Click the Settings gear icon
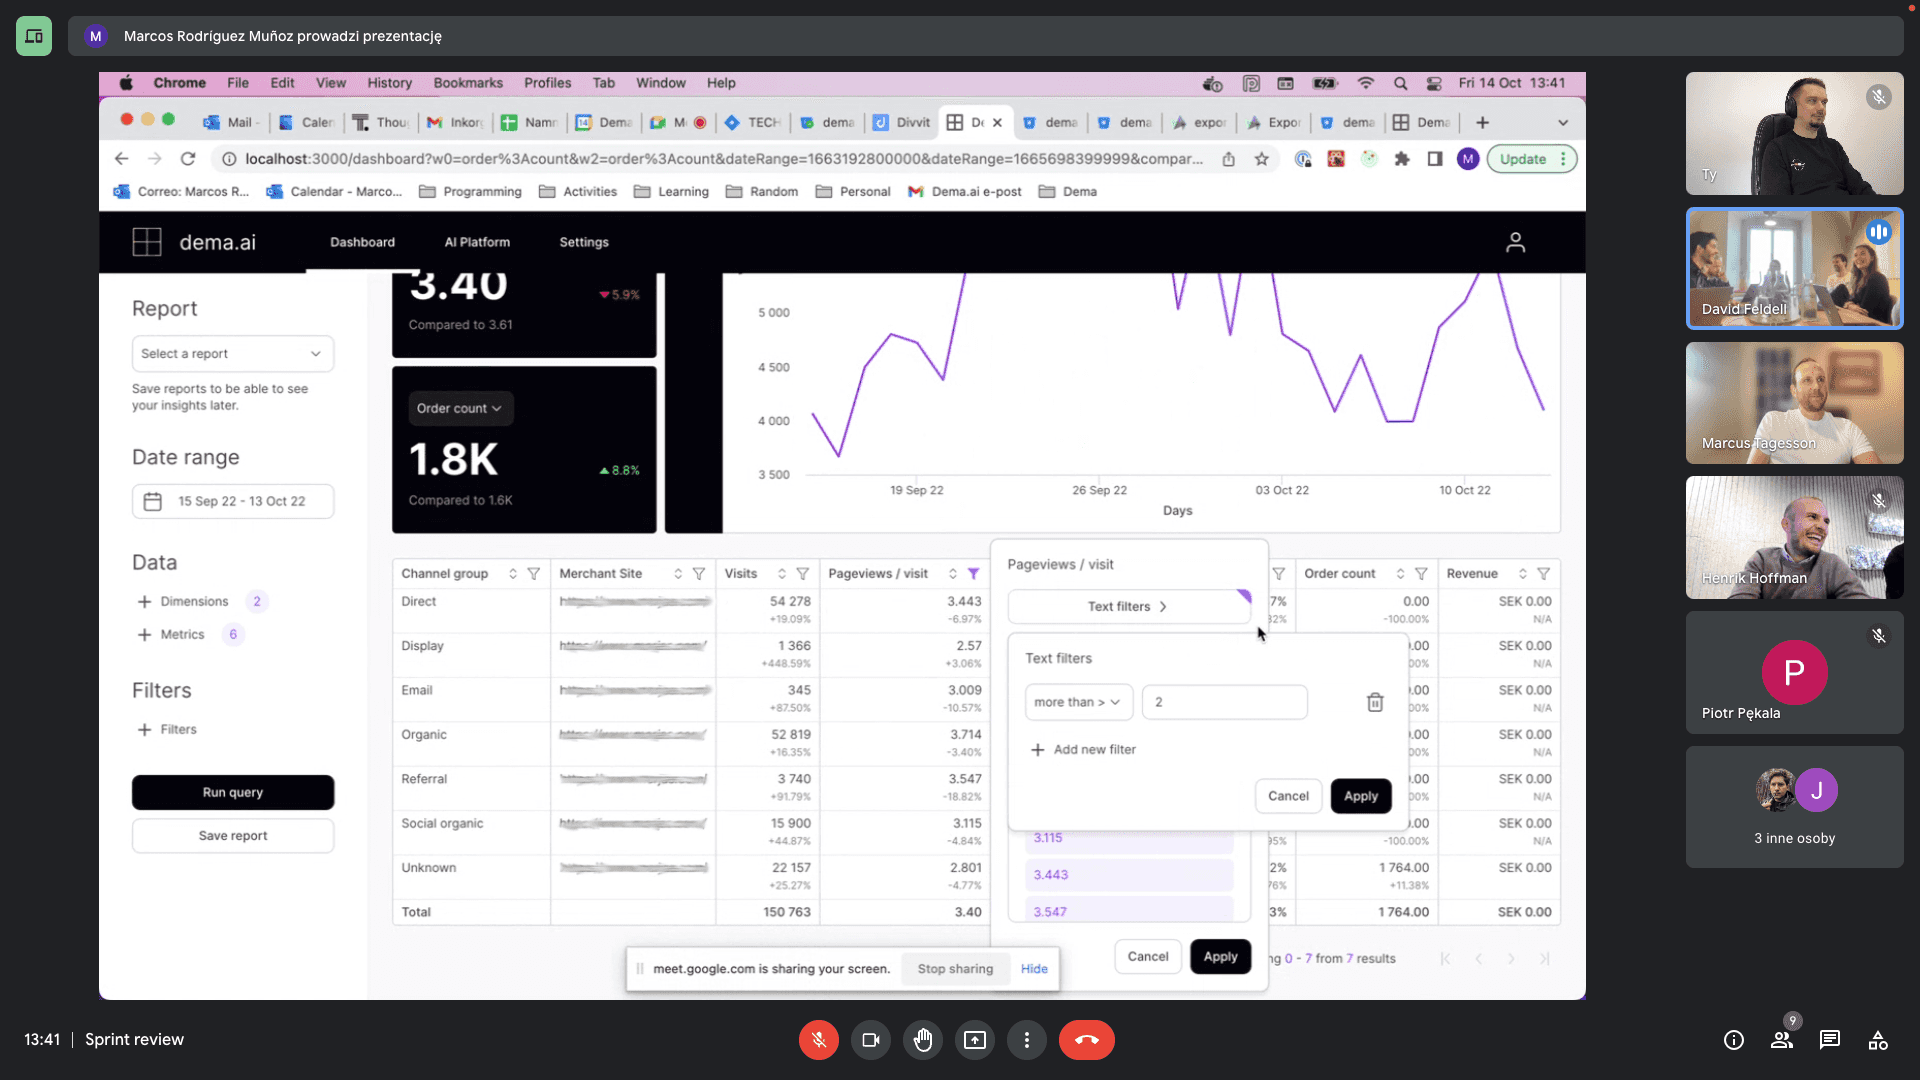This screenshot has height=1080, width=1920. (x=583, y=243)
